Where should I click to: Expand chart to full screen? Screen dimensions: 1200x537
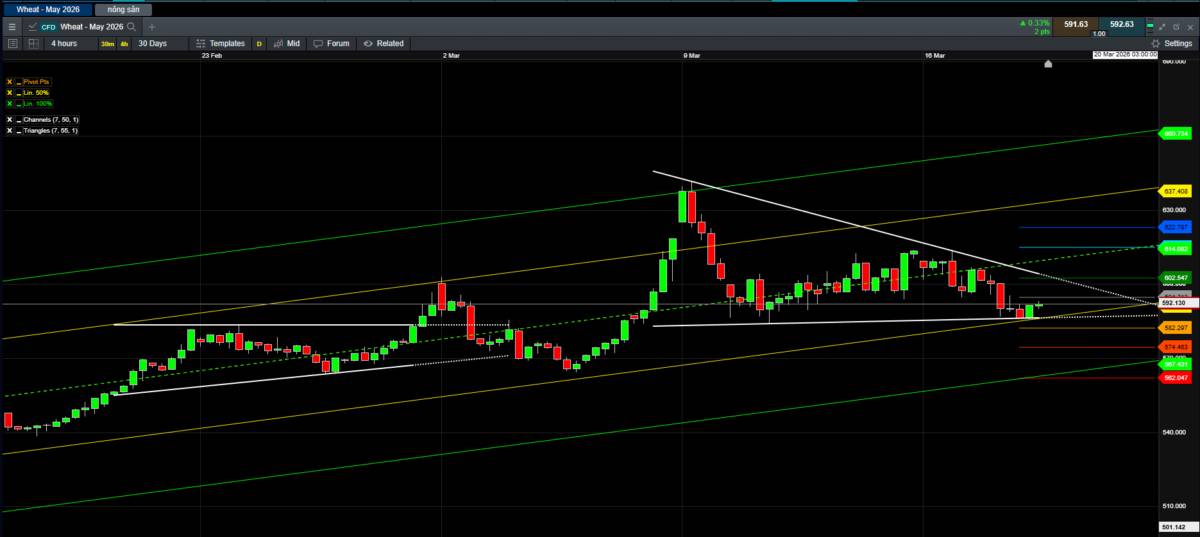click(x=1162, y=27)
